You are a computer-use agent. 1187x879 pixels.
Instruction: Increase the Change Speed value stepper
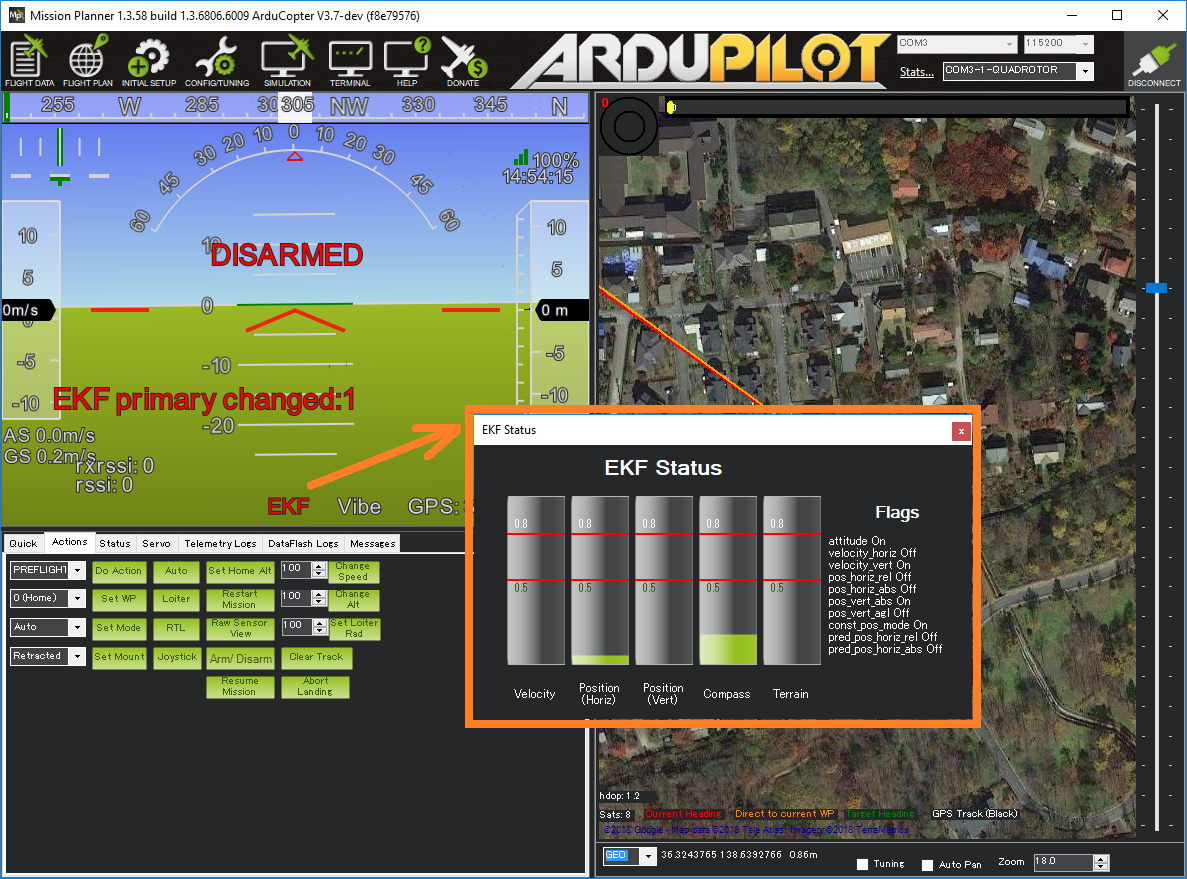320,565
